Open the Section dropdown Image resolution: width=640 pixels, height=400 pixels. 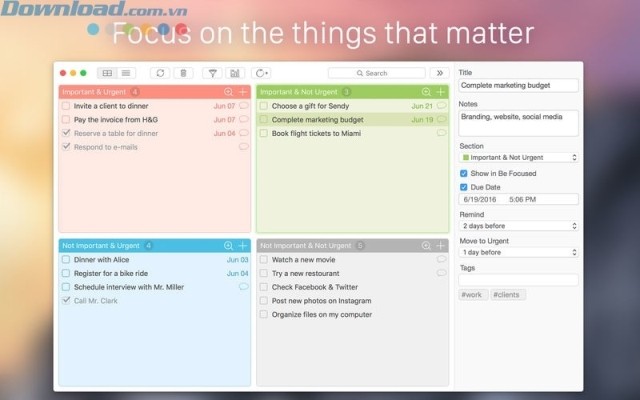[x=518, y=157]
